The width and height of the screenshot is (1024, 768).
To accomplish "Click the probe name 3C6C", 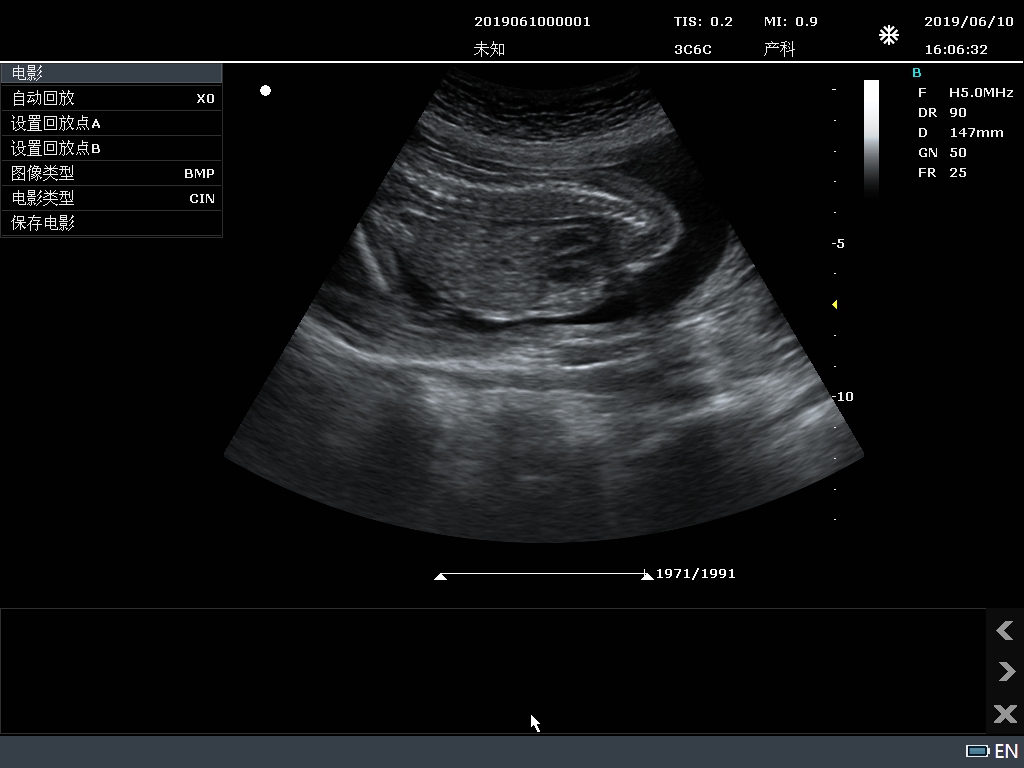I will (693, 50).
